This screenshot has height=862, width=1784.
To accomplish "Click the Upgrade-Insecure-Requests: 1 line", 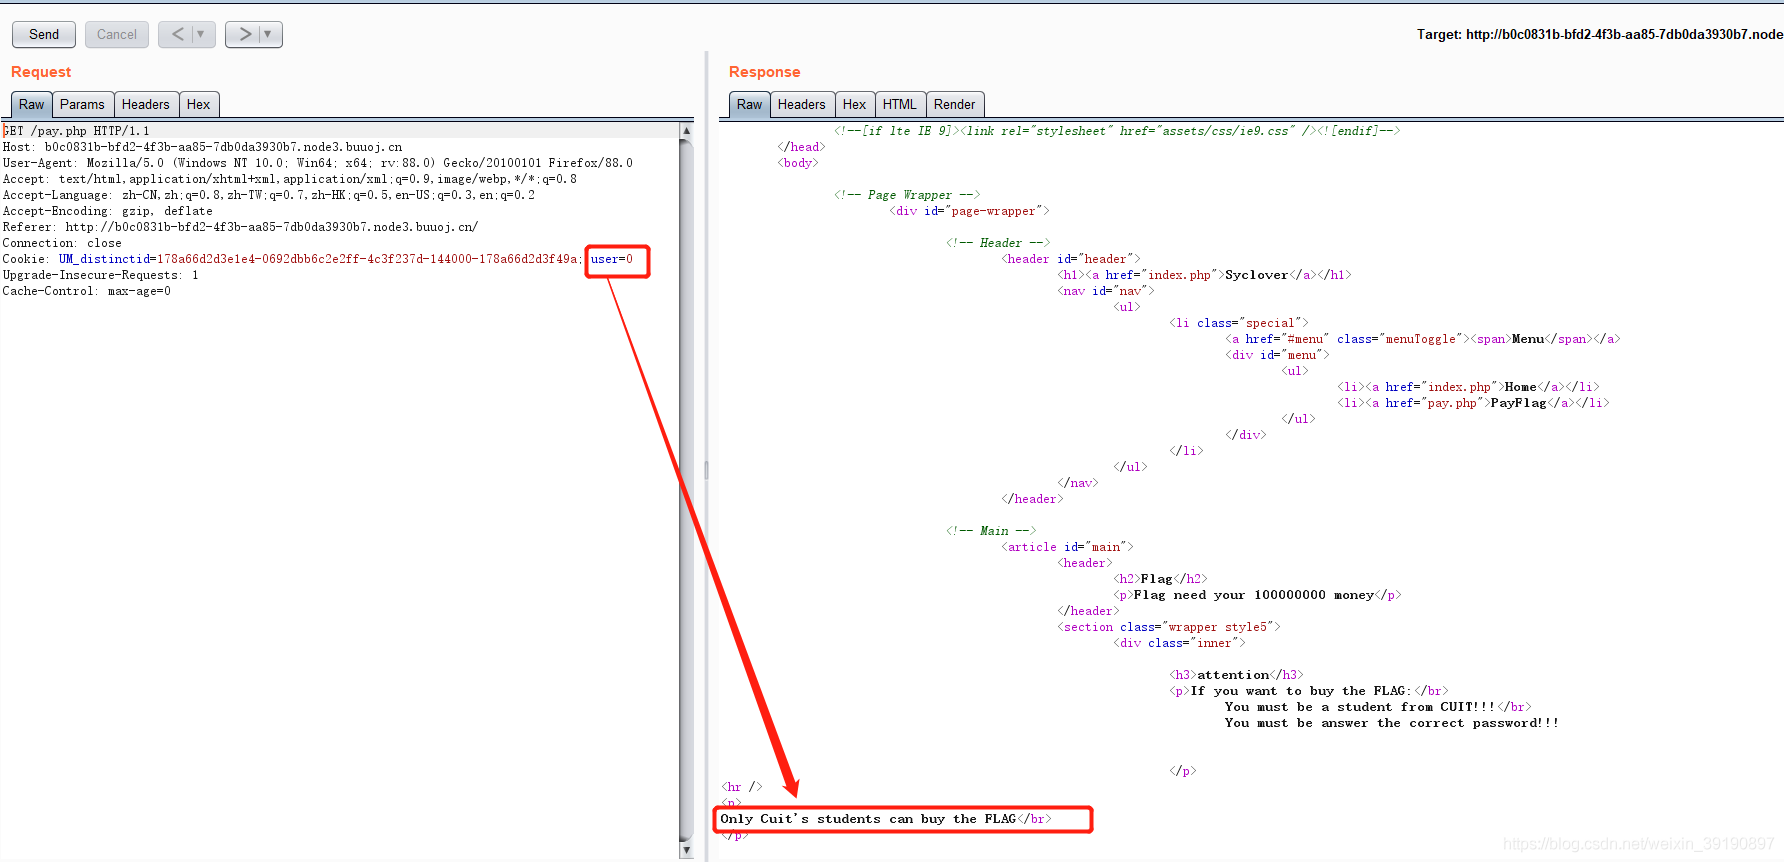I will click(x=100, y=275).
